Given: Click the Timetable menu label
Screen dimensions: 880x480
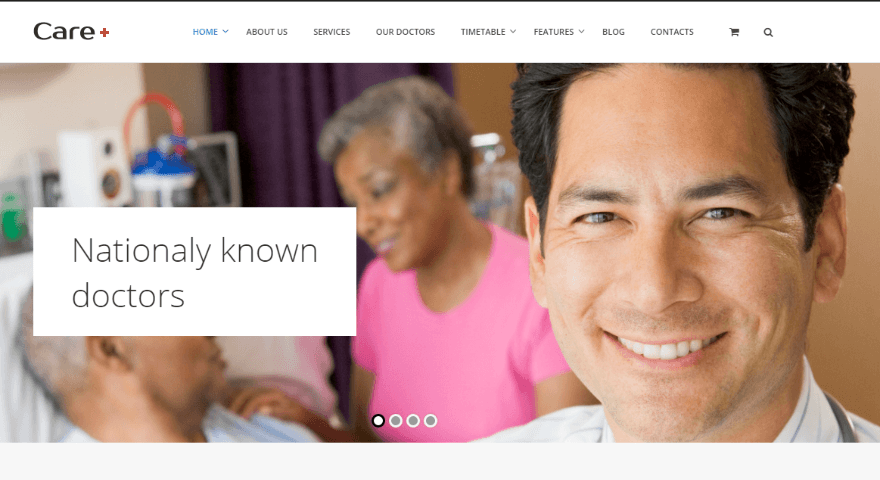Looking at the screenshot, I should 483,32.
